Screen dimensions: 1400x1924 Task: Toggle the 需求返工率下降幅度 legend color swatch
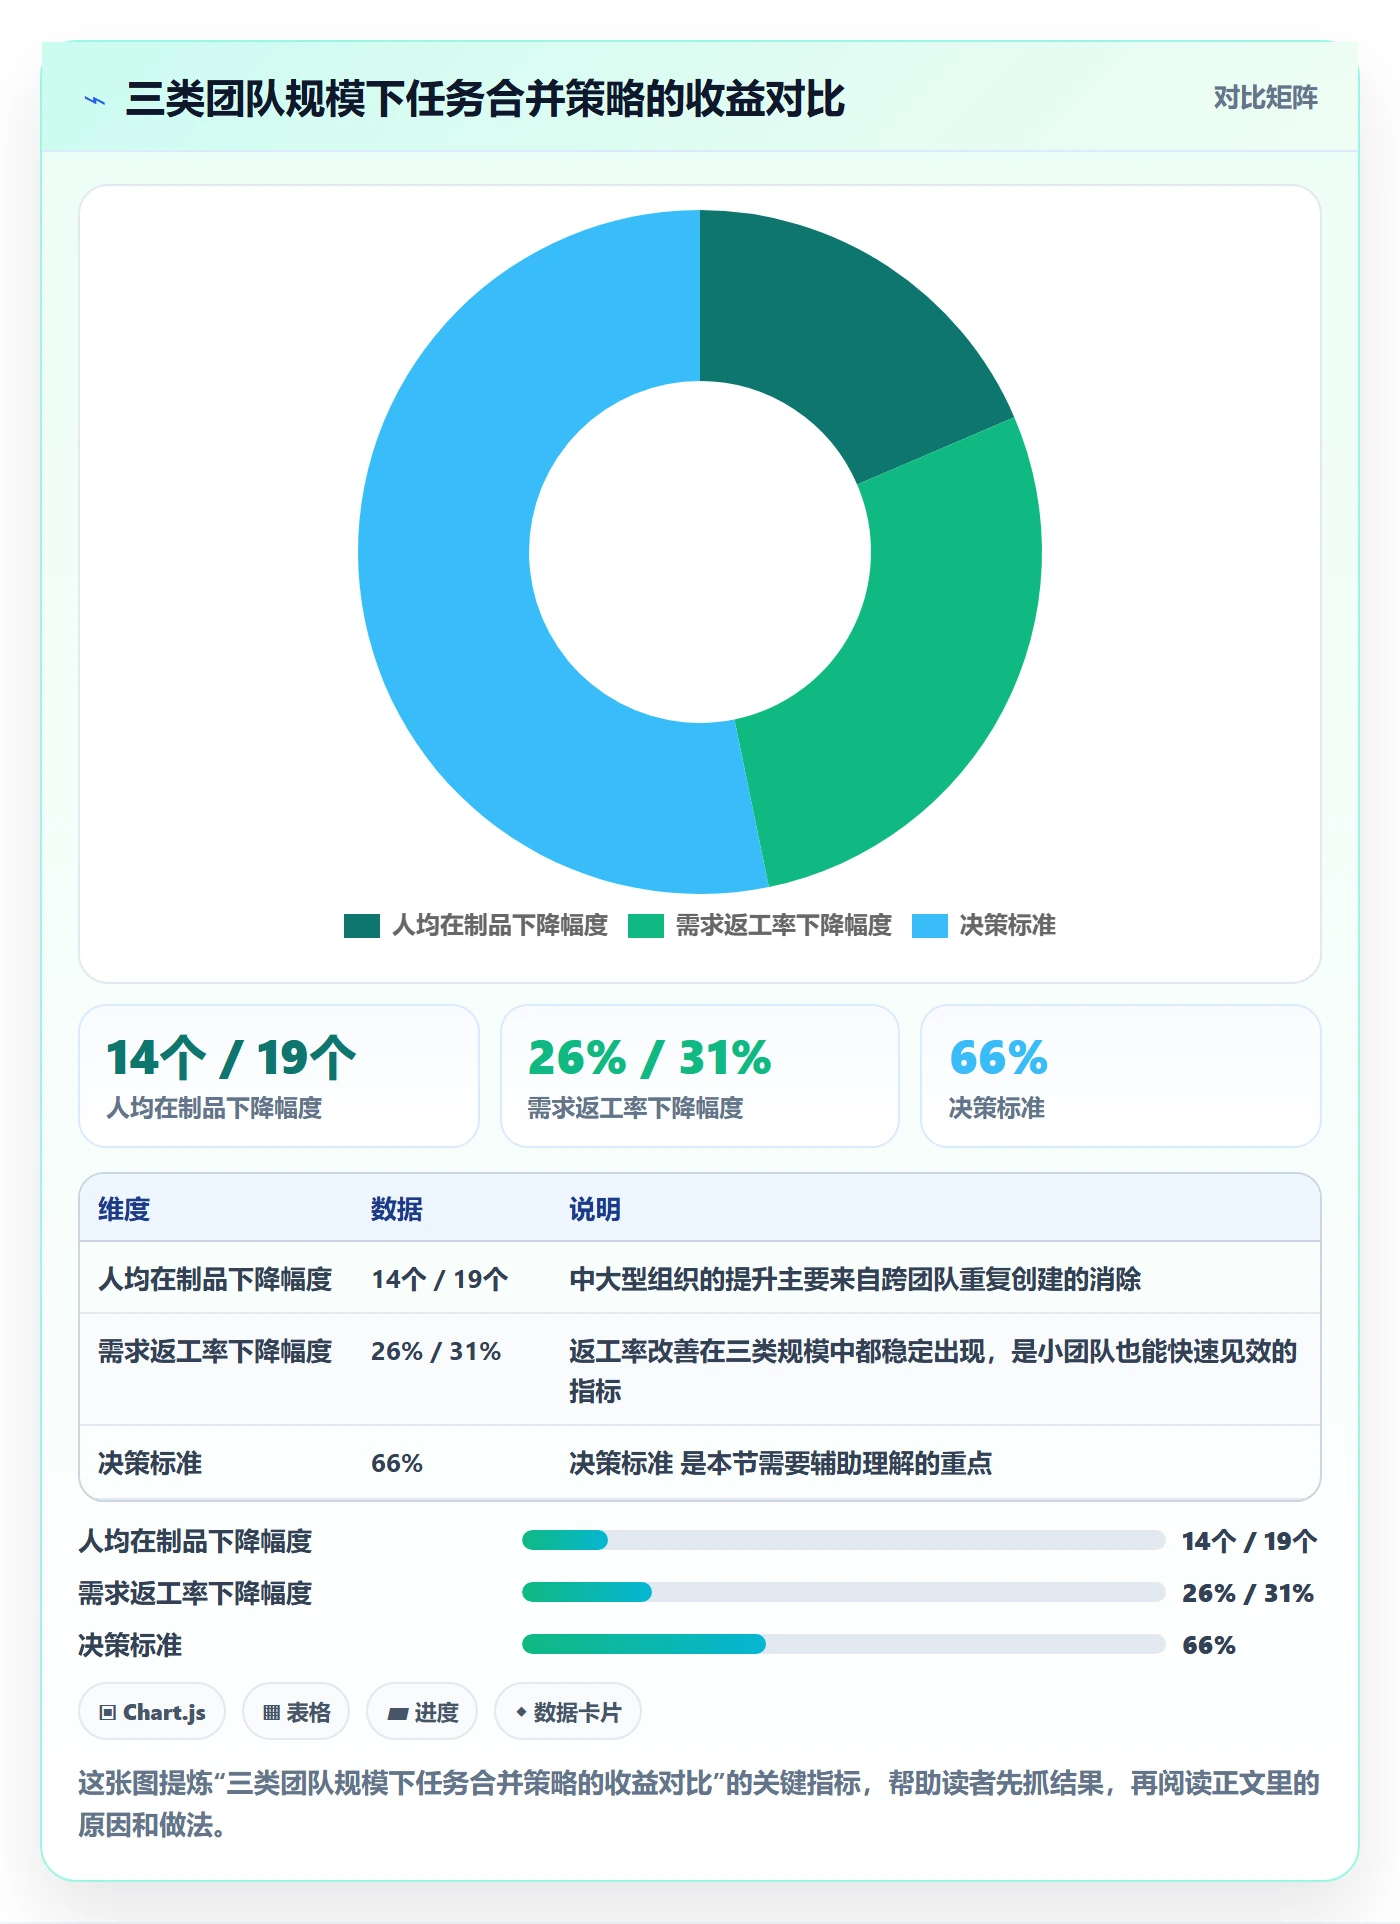pos(645,926)
